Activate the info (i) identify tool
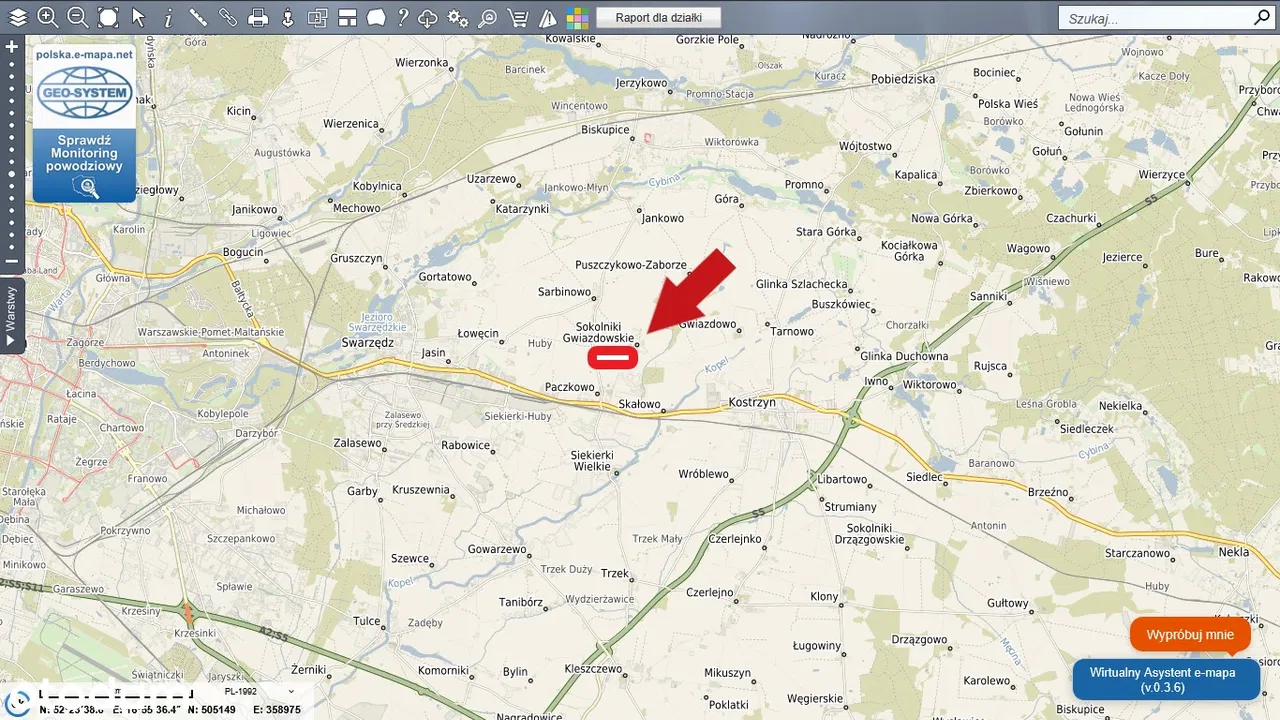Screen dimensions: 1280x720 168,17
